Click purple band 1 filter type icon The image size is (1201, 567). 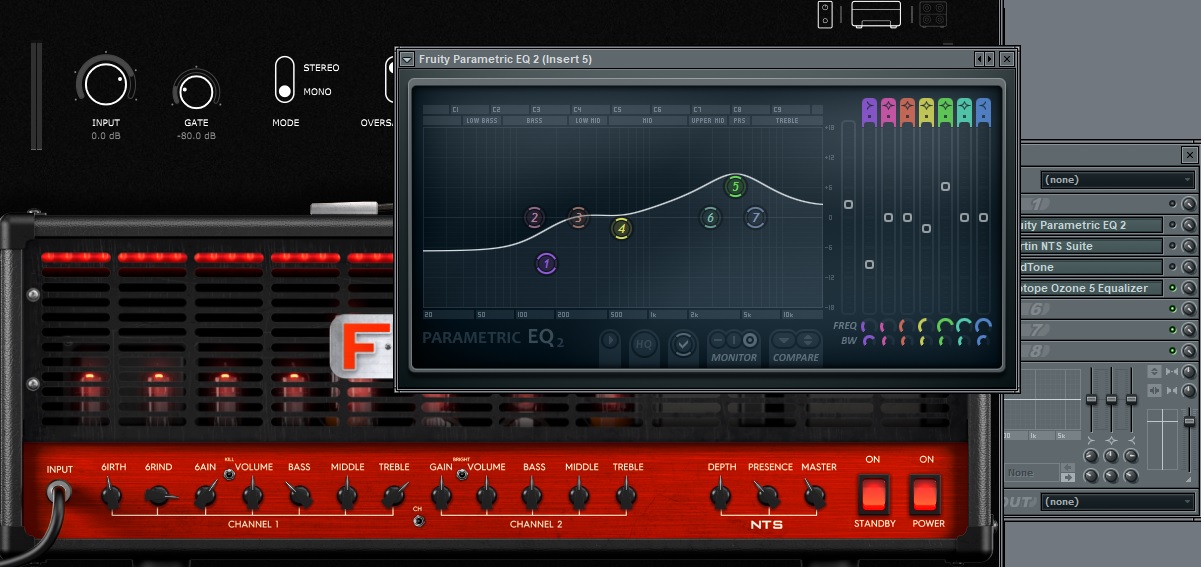[869, 108]
